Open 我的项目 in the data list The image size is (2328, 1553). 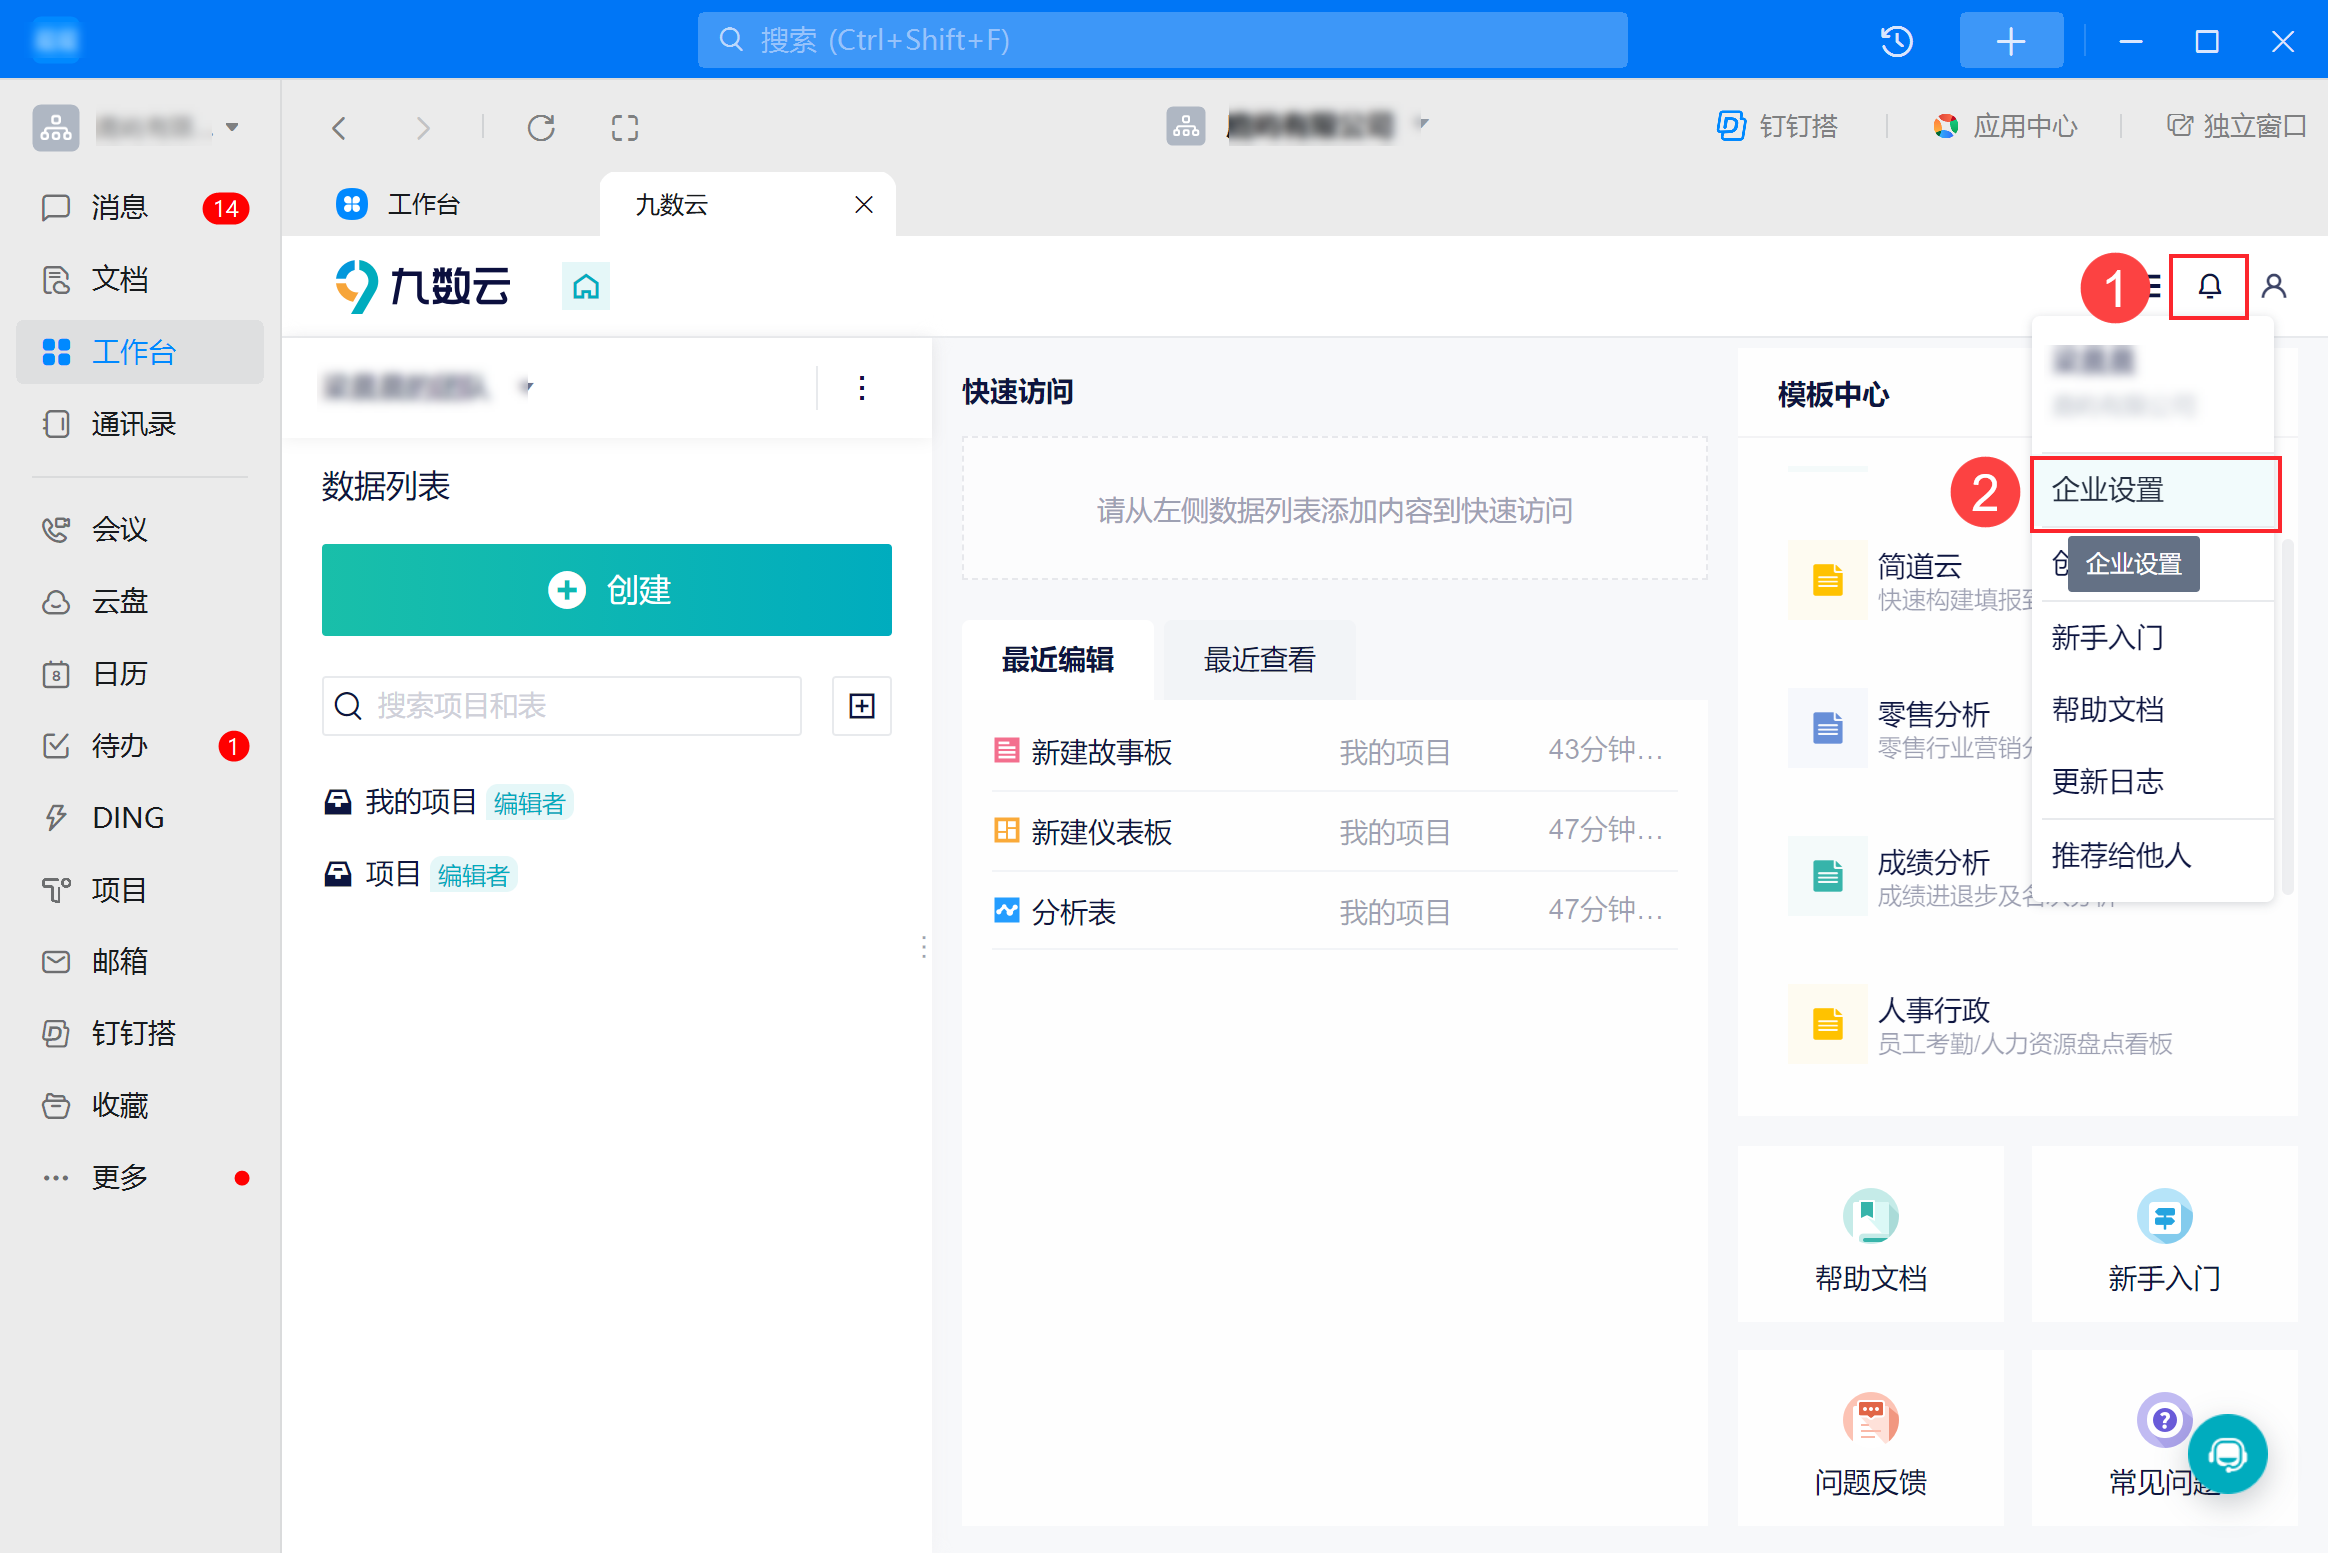coord(420,802)
